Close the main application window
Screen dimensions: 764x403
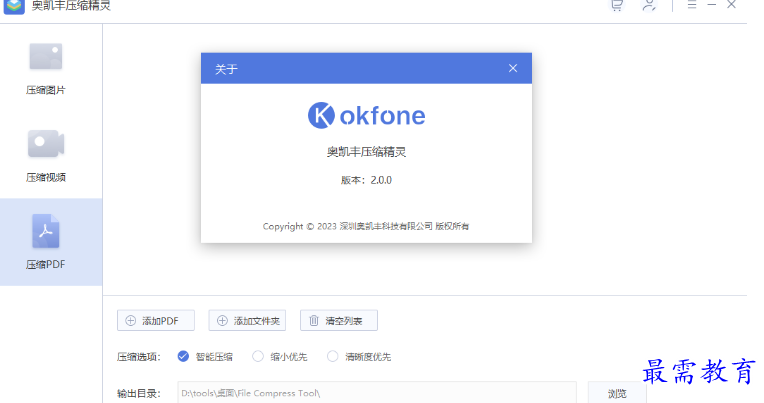(731, 5)
